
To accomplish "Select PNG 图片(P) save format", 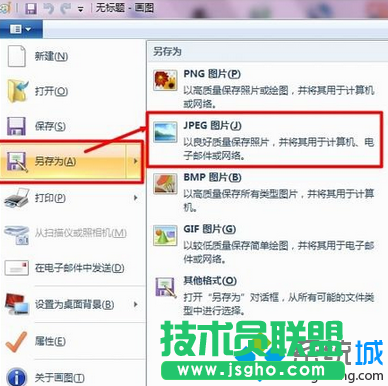I will tap(212, 74).
